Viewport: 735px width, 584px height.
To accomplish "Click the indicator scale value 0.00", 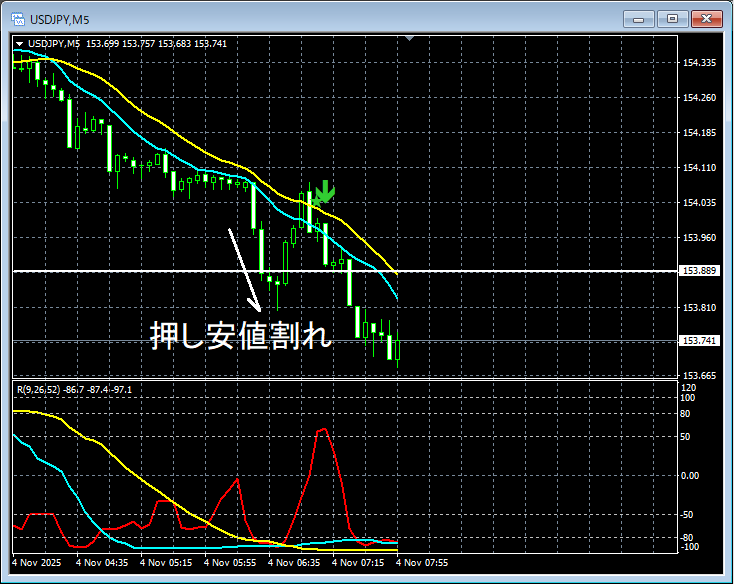I will pos(690,476).
